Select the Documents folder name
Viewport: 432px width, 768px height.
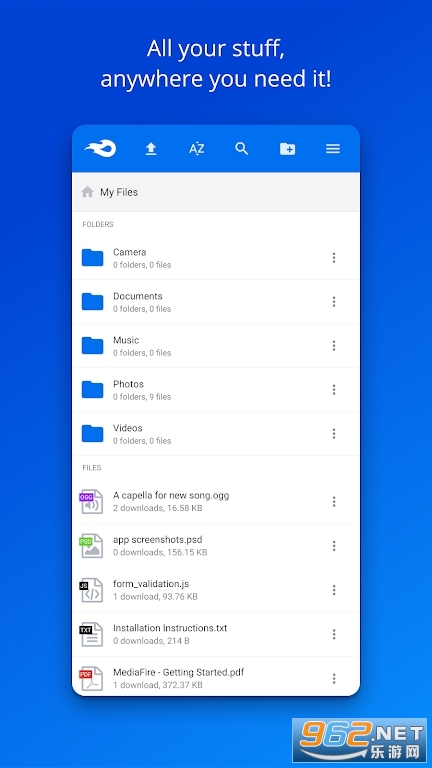pos(138,296)
